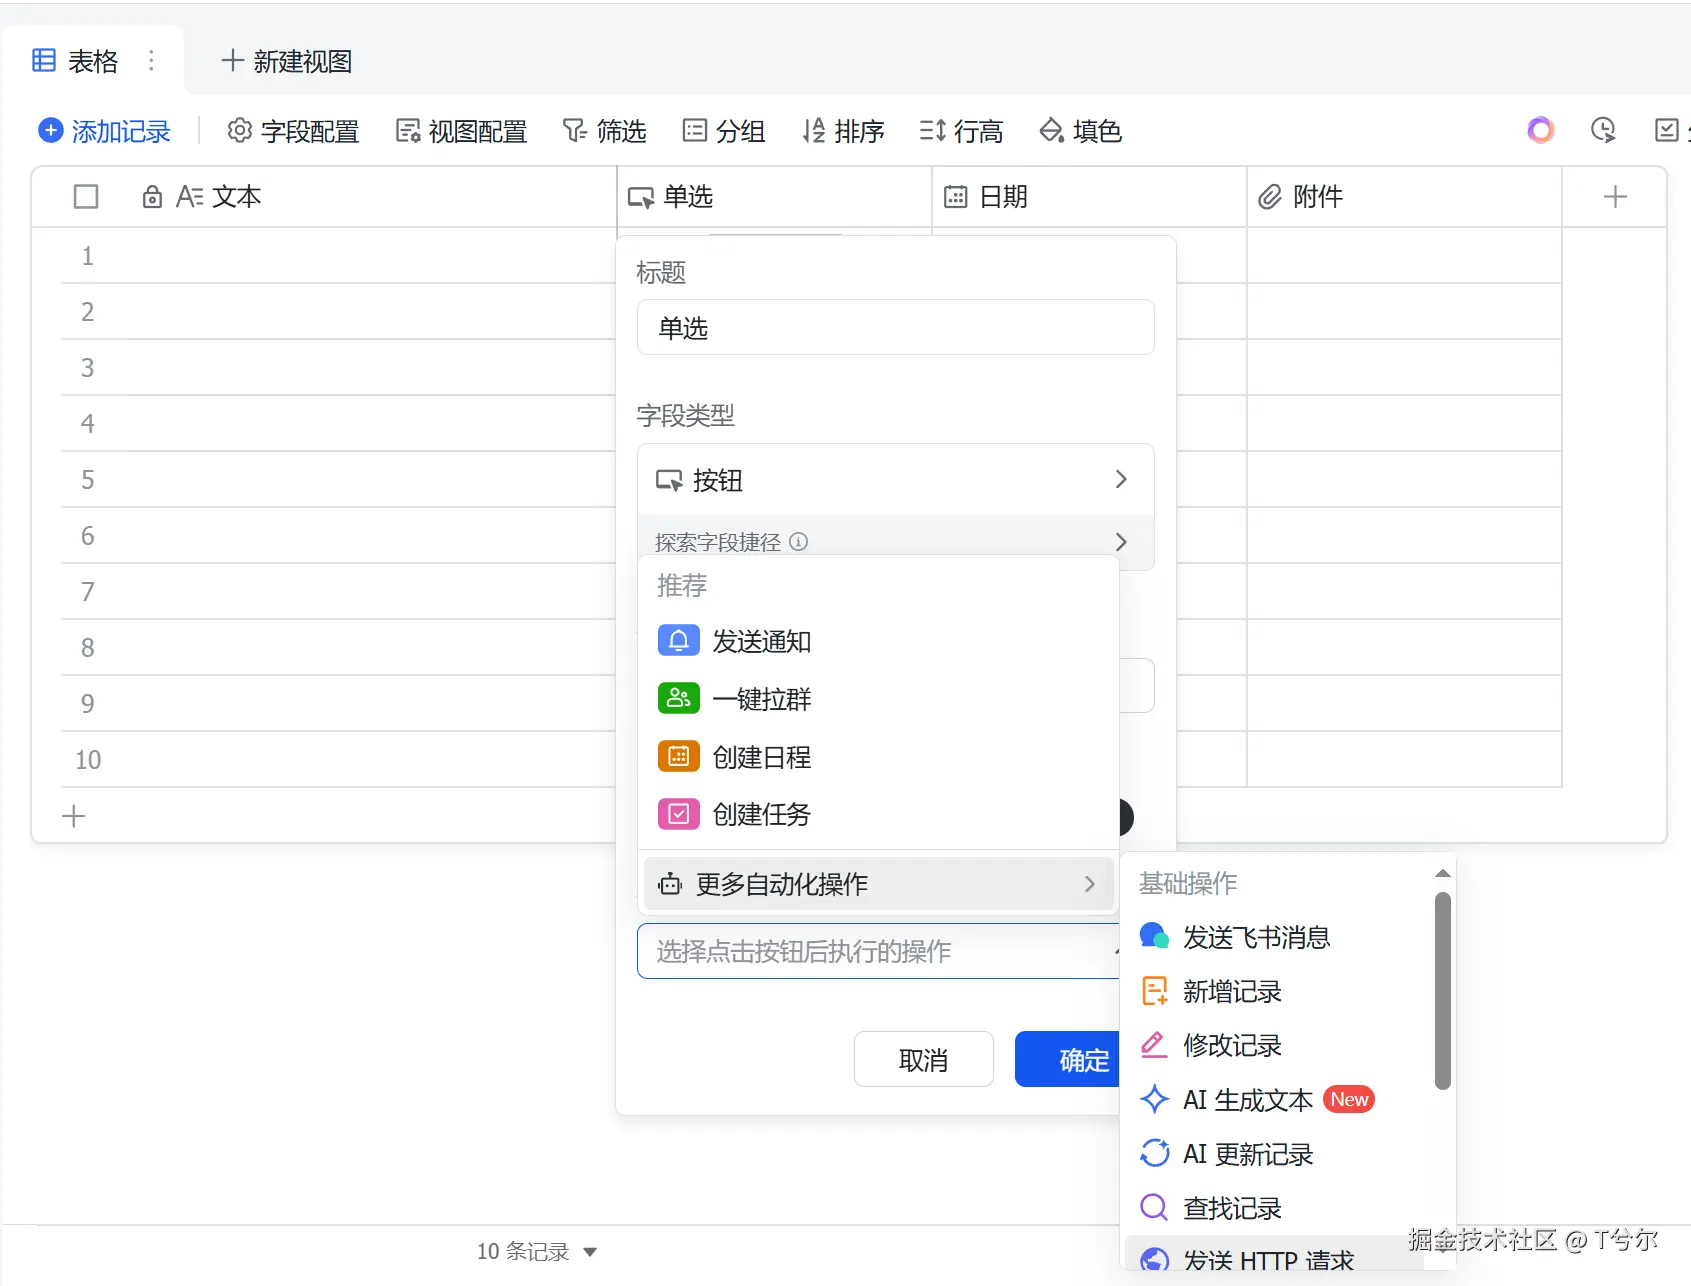This screenshot has height=1286, width=1691.
Task: Expand the 更多自动化操作 submenu arrow
Action: tap(1090, 884)
